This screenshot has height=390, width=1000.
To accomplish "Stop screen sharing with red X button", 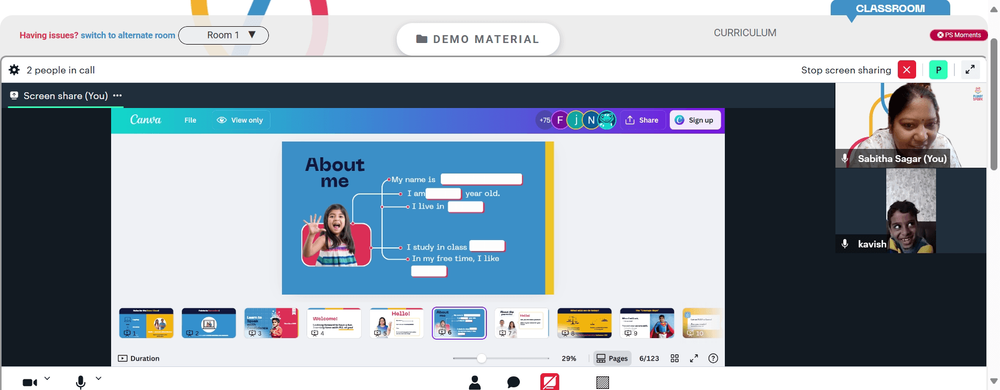I will tap(906, 70).
